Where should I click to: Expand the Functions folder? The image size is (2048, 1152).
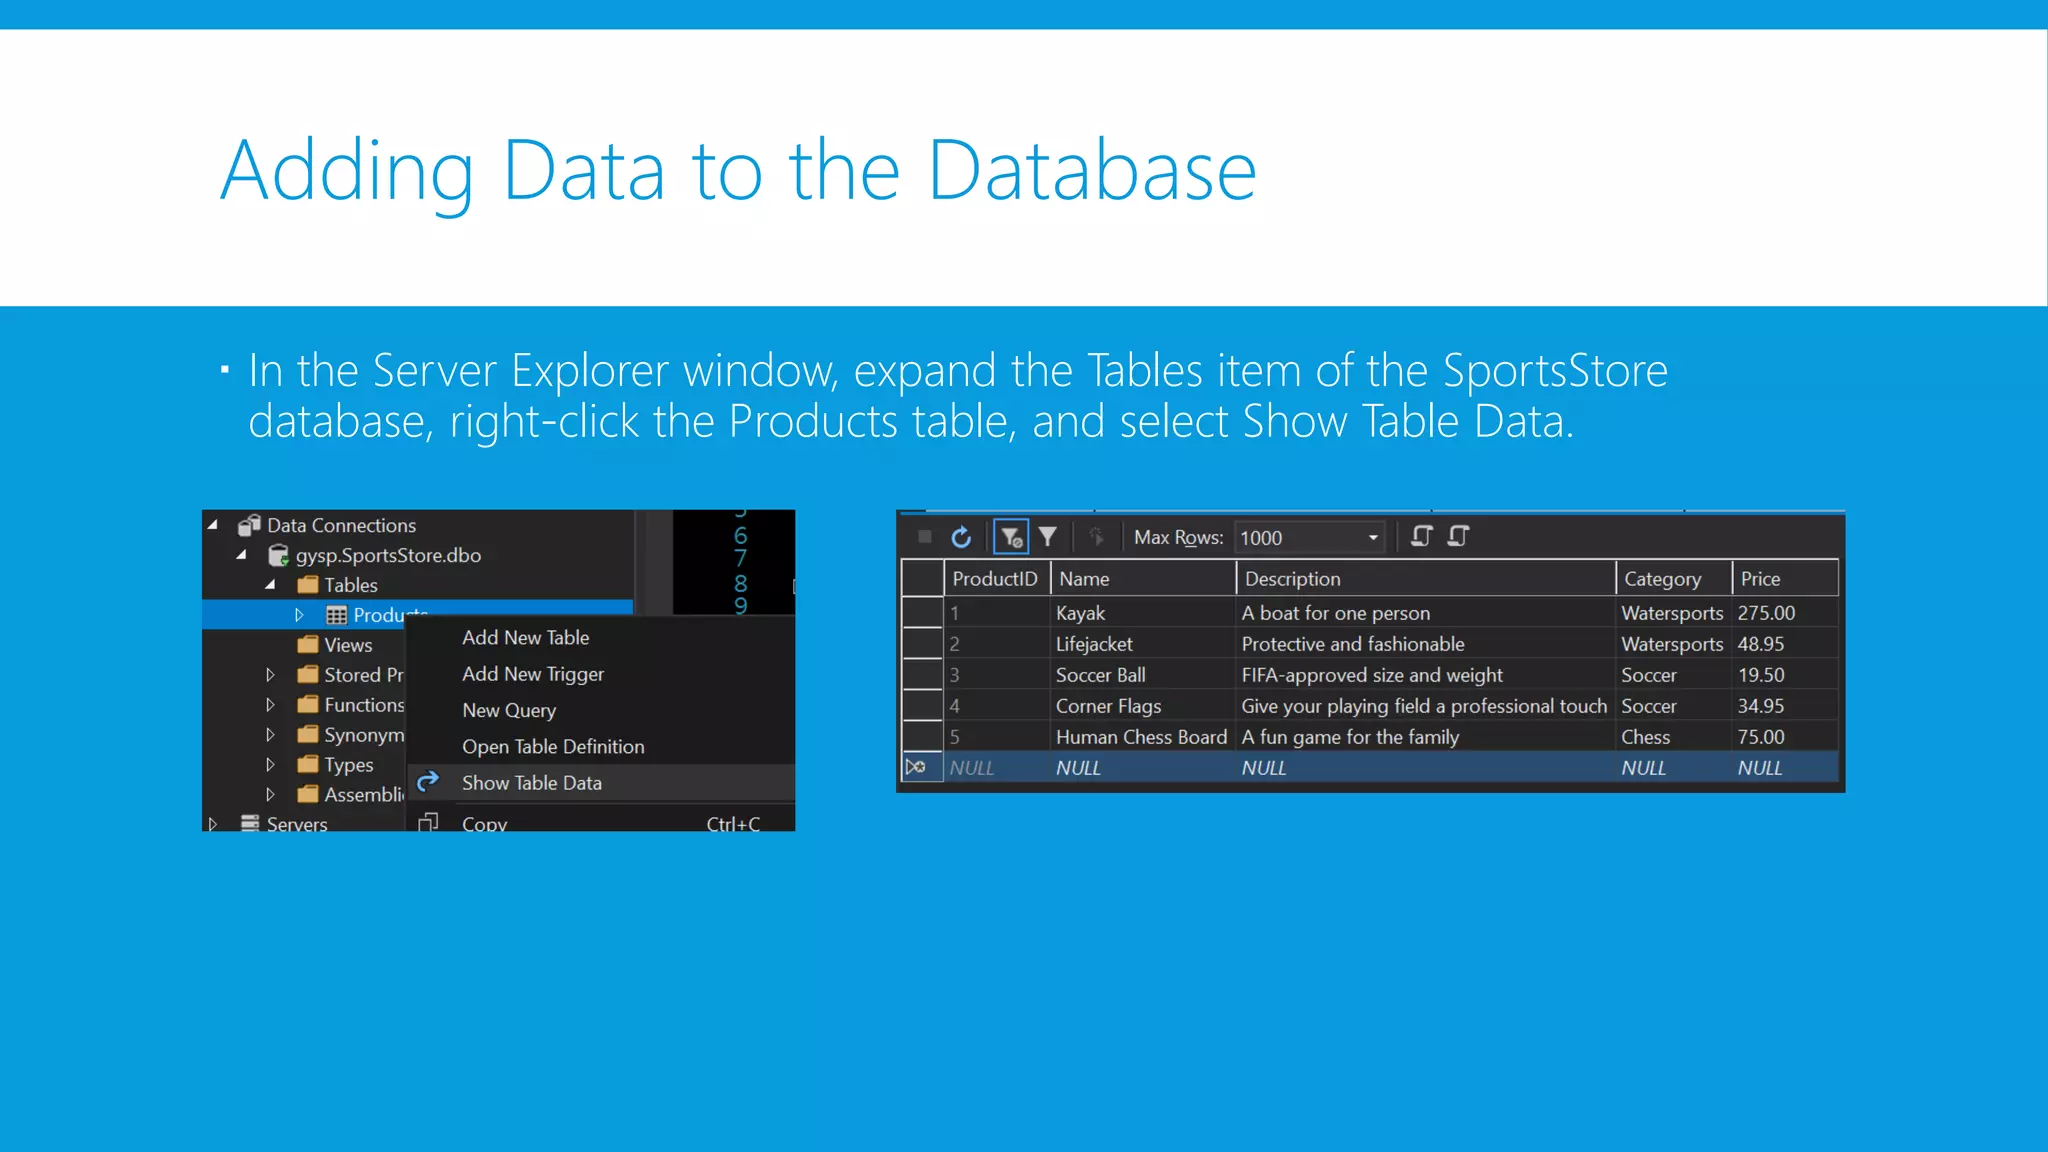[x=270, y=705]
